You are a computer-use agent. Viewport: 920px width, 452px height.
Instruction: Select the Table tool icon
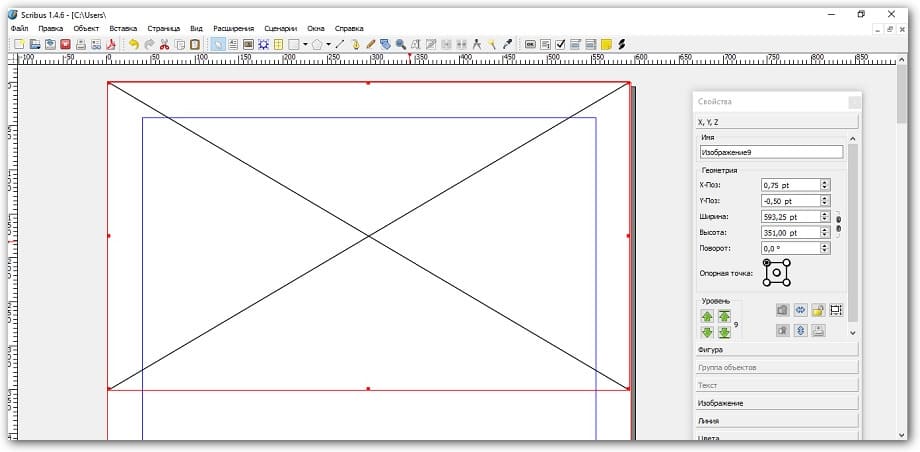pos(279,44)
